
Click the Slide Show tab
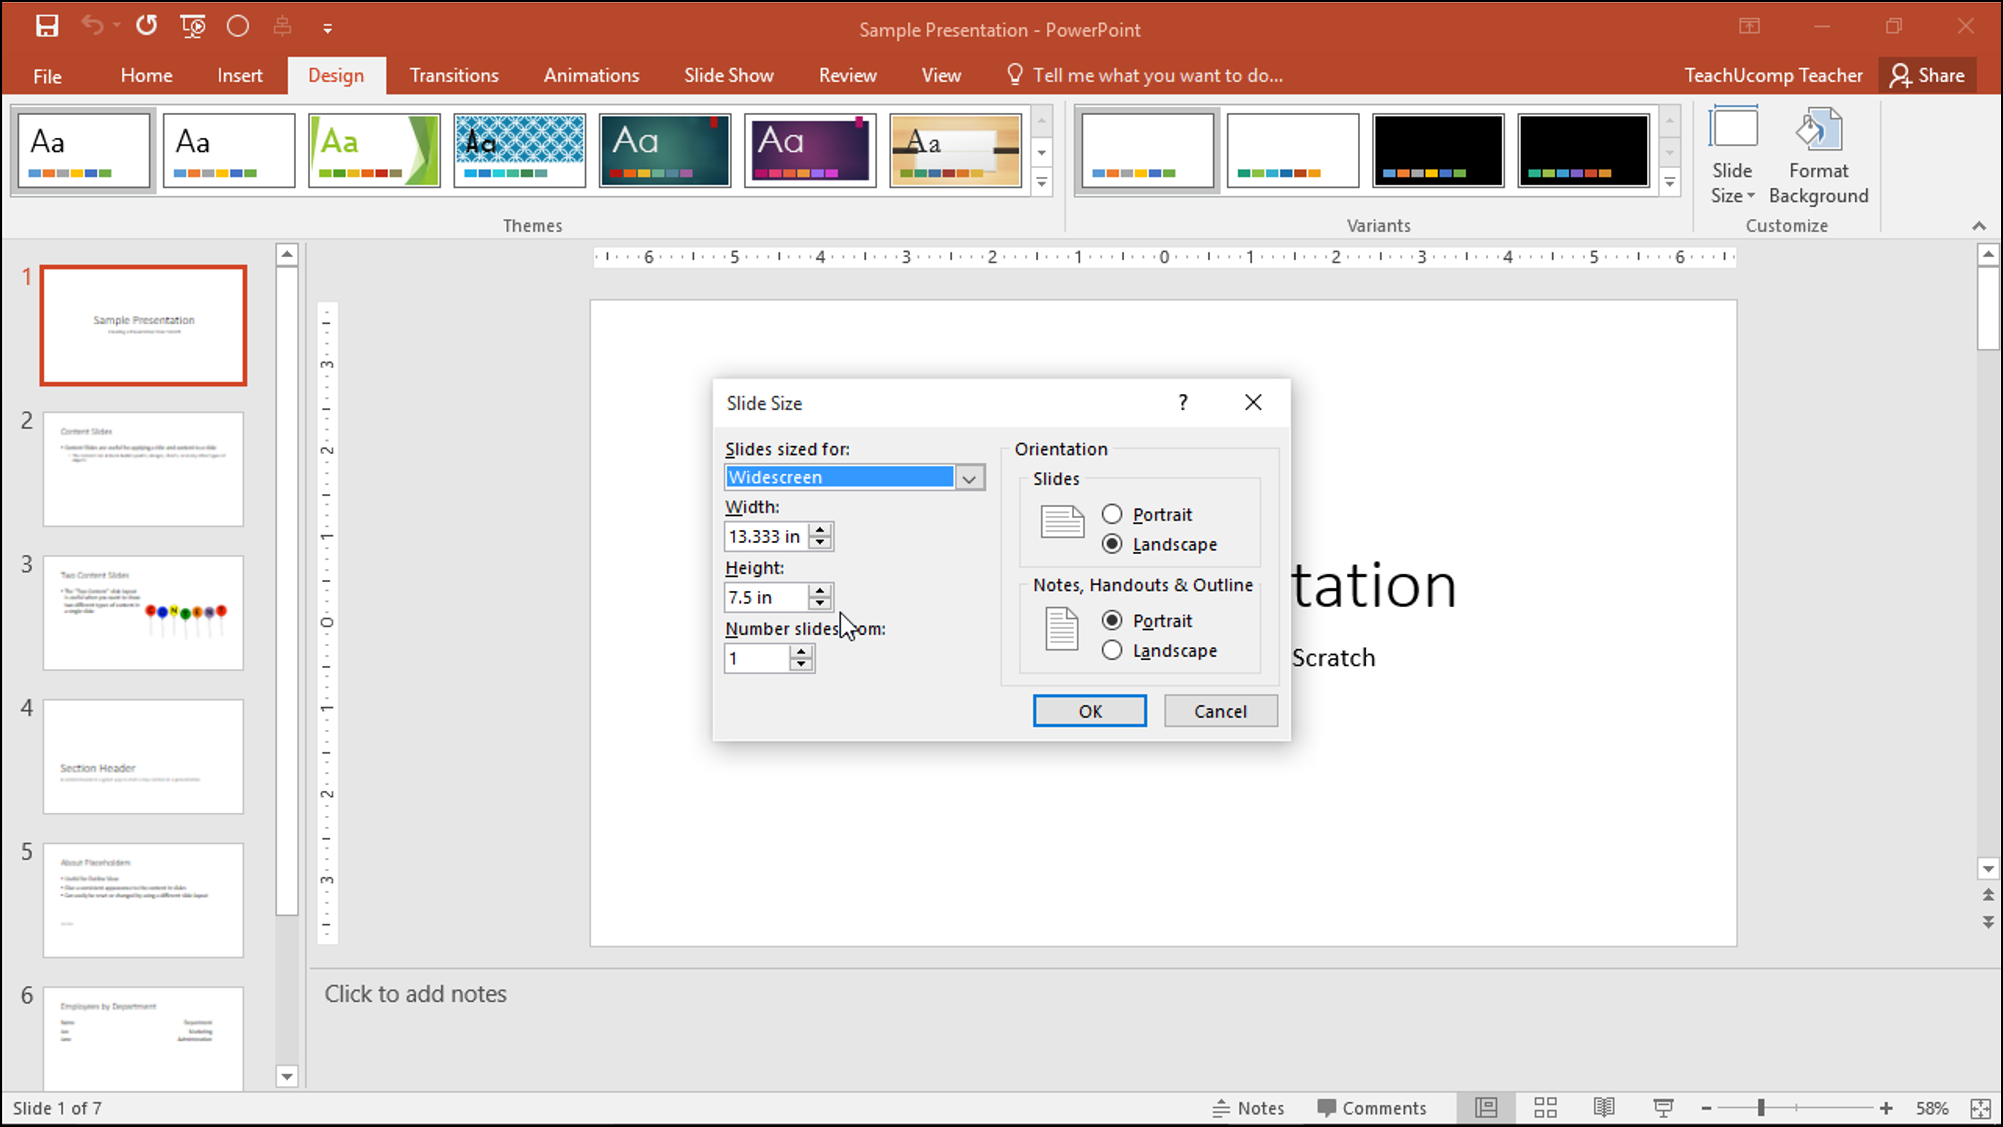click(x=729, y=74)
